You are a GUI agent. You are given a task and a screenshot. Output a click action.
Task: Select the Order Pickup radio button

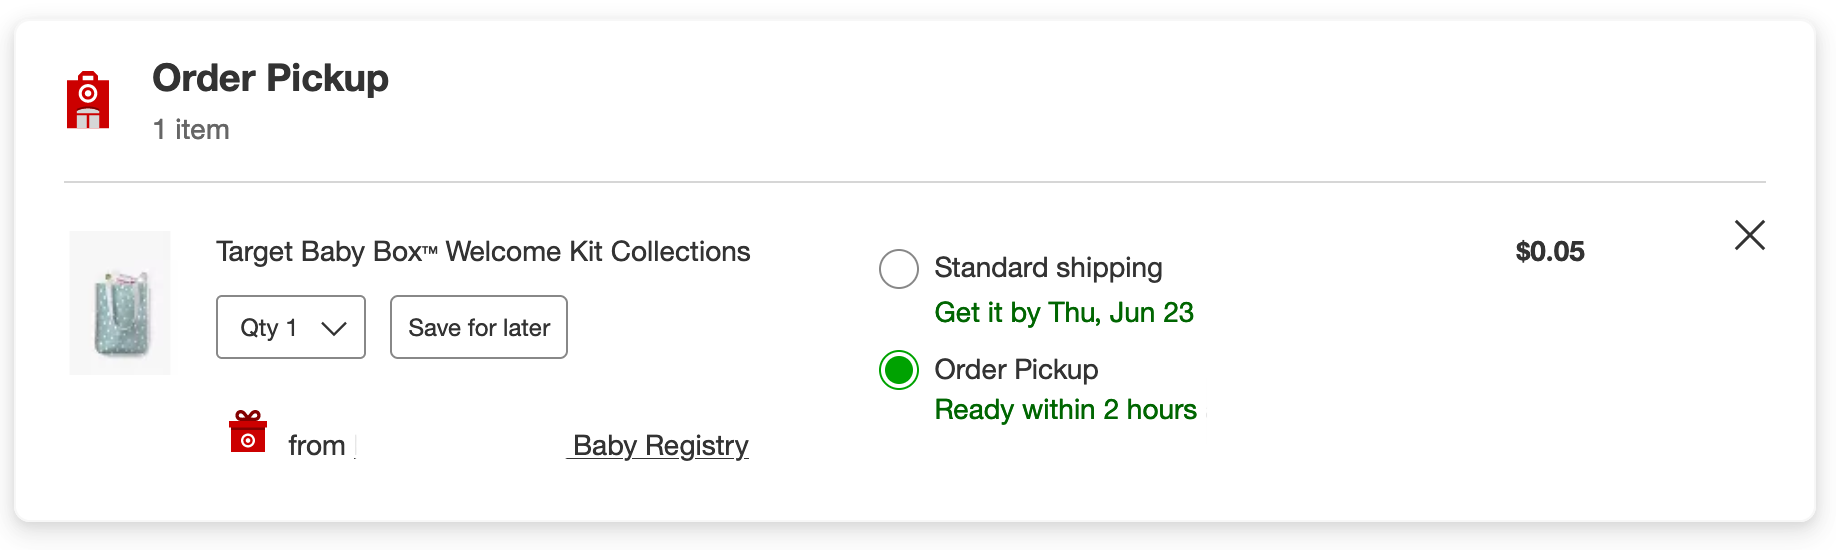click(x=898, y=370)
